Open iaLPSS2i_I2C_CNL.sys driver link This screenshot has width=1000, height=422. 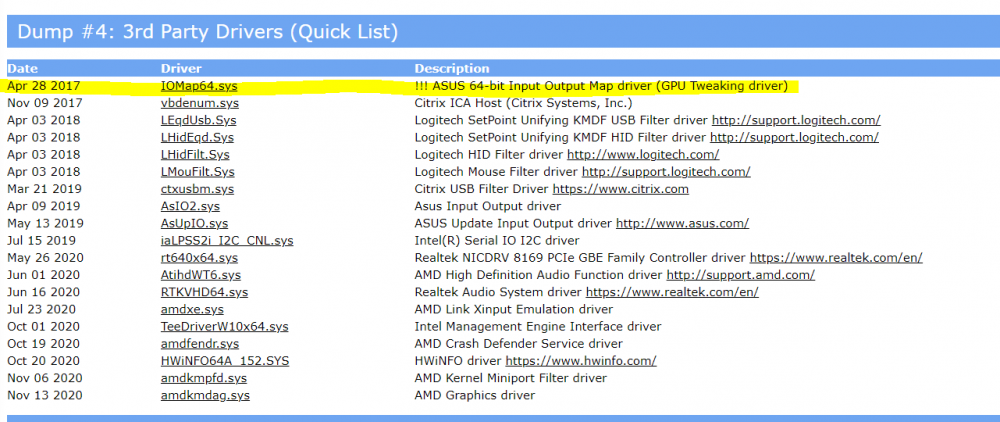coord(227,241)
